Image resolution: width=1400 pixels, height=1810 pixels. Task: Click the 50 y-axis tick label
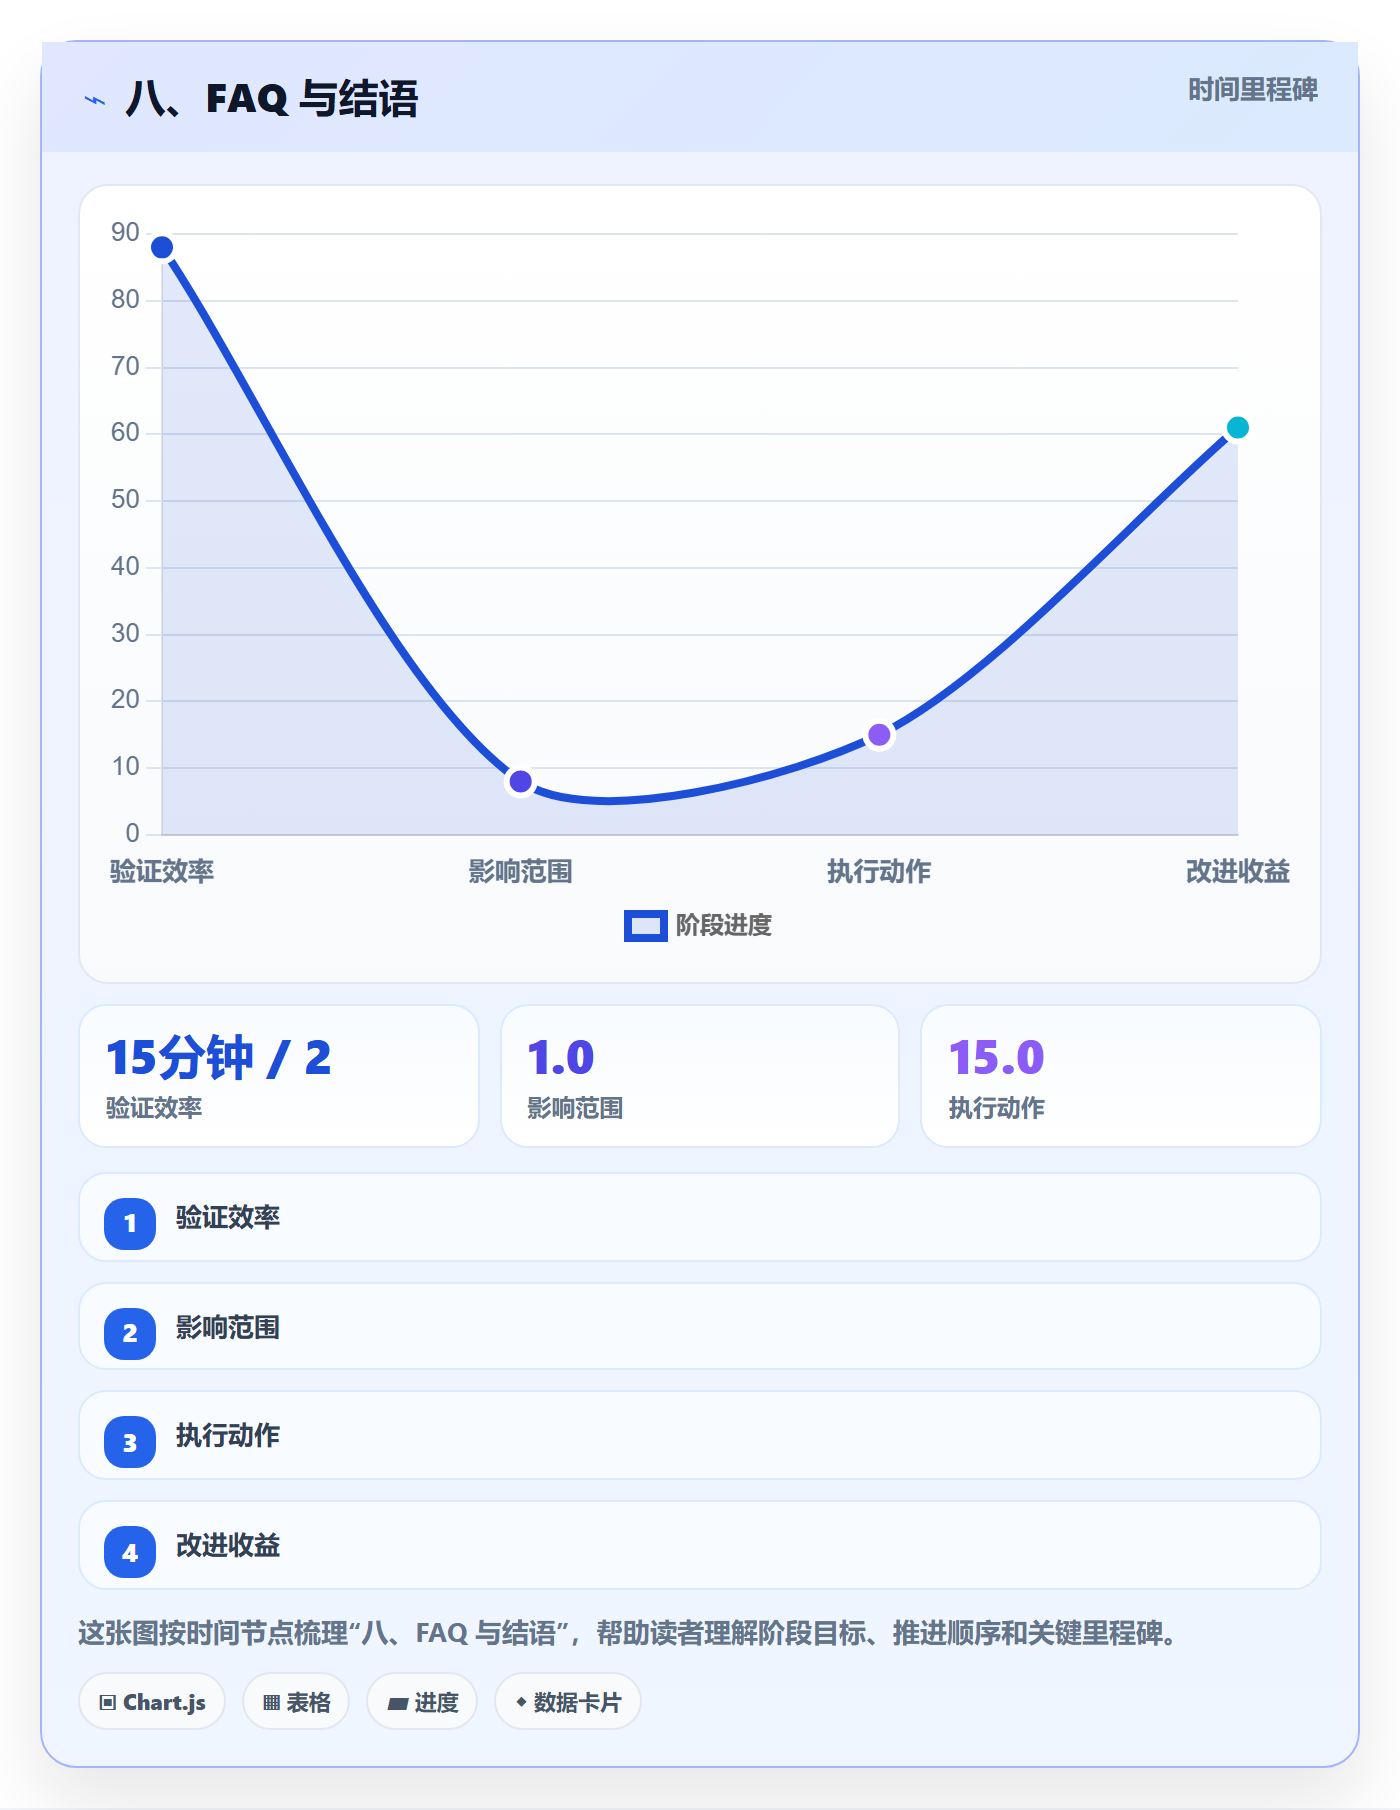[x=125, y=500]
